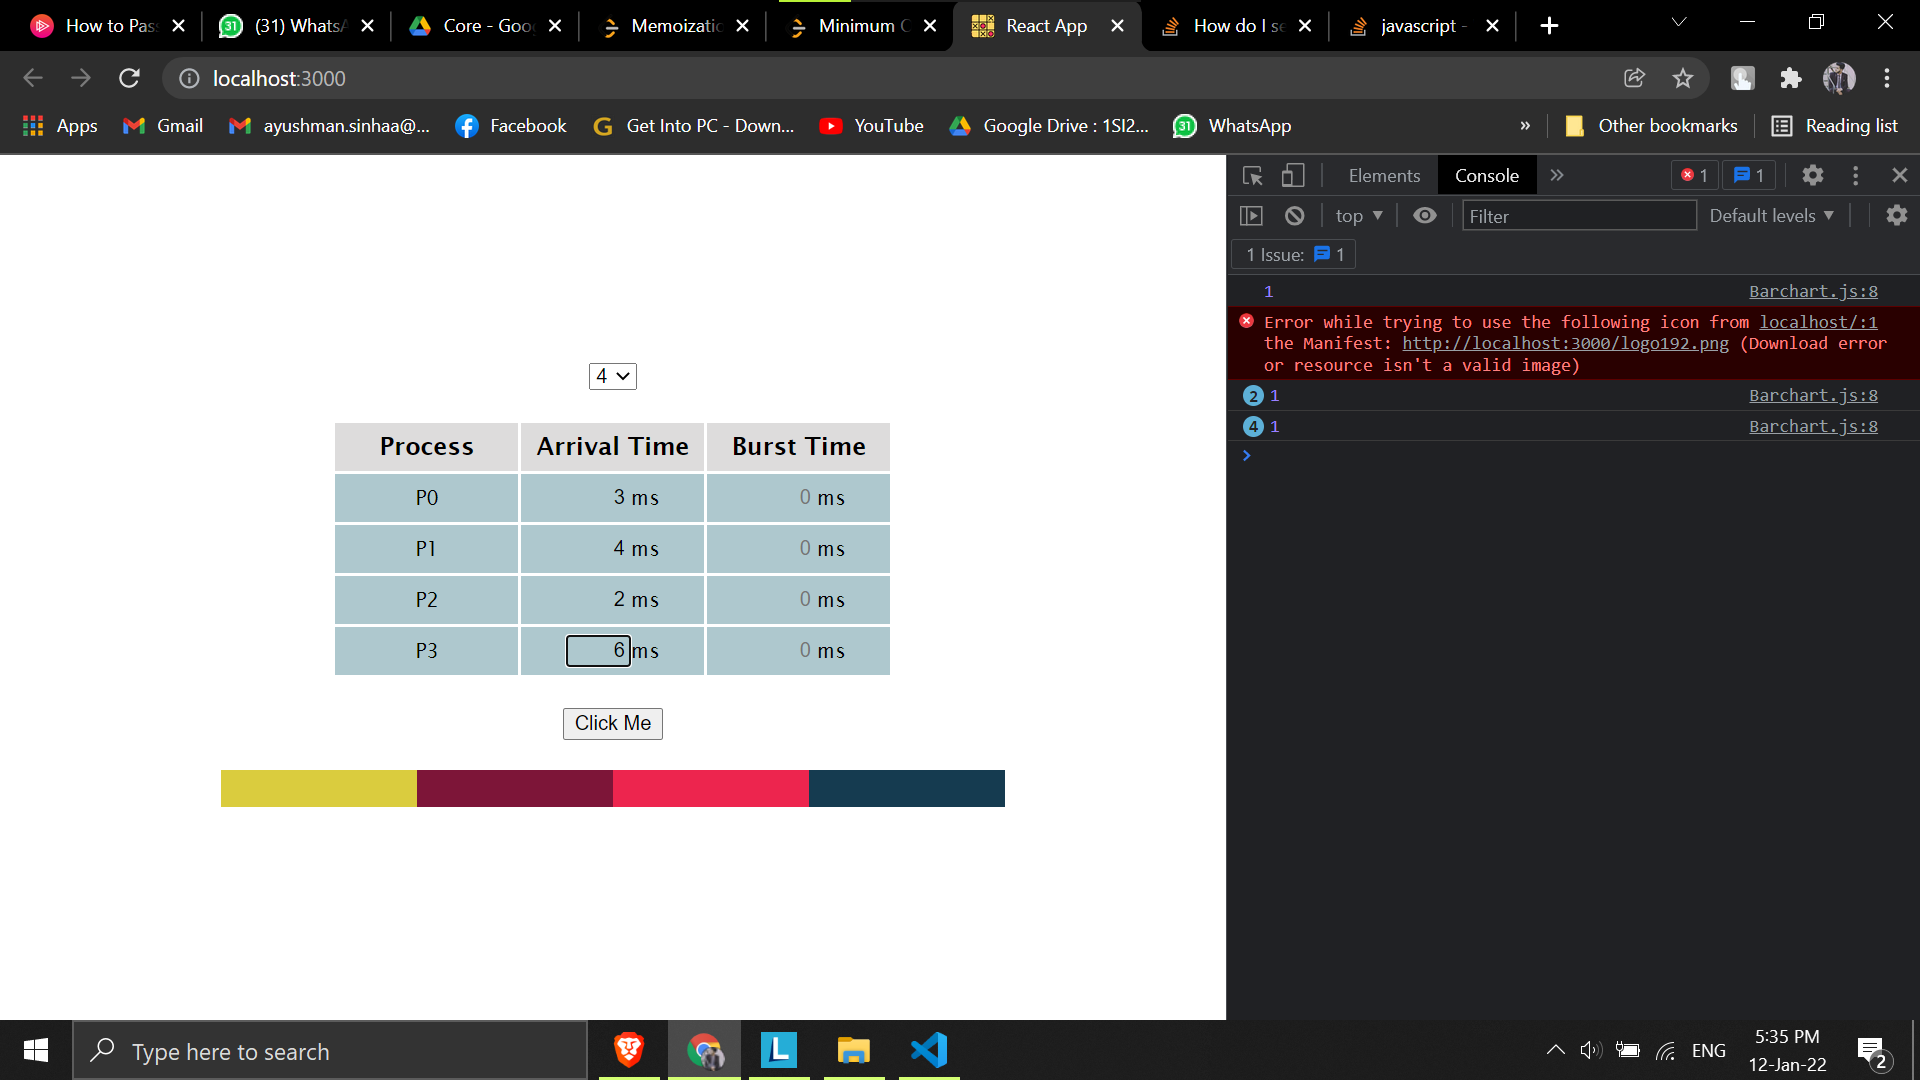Bookmark this page with star icon

tap(1683, 78)
